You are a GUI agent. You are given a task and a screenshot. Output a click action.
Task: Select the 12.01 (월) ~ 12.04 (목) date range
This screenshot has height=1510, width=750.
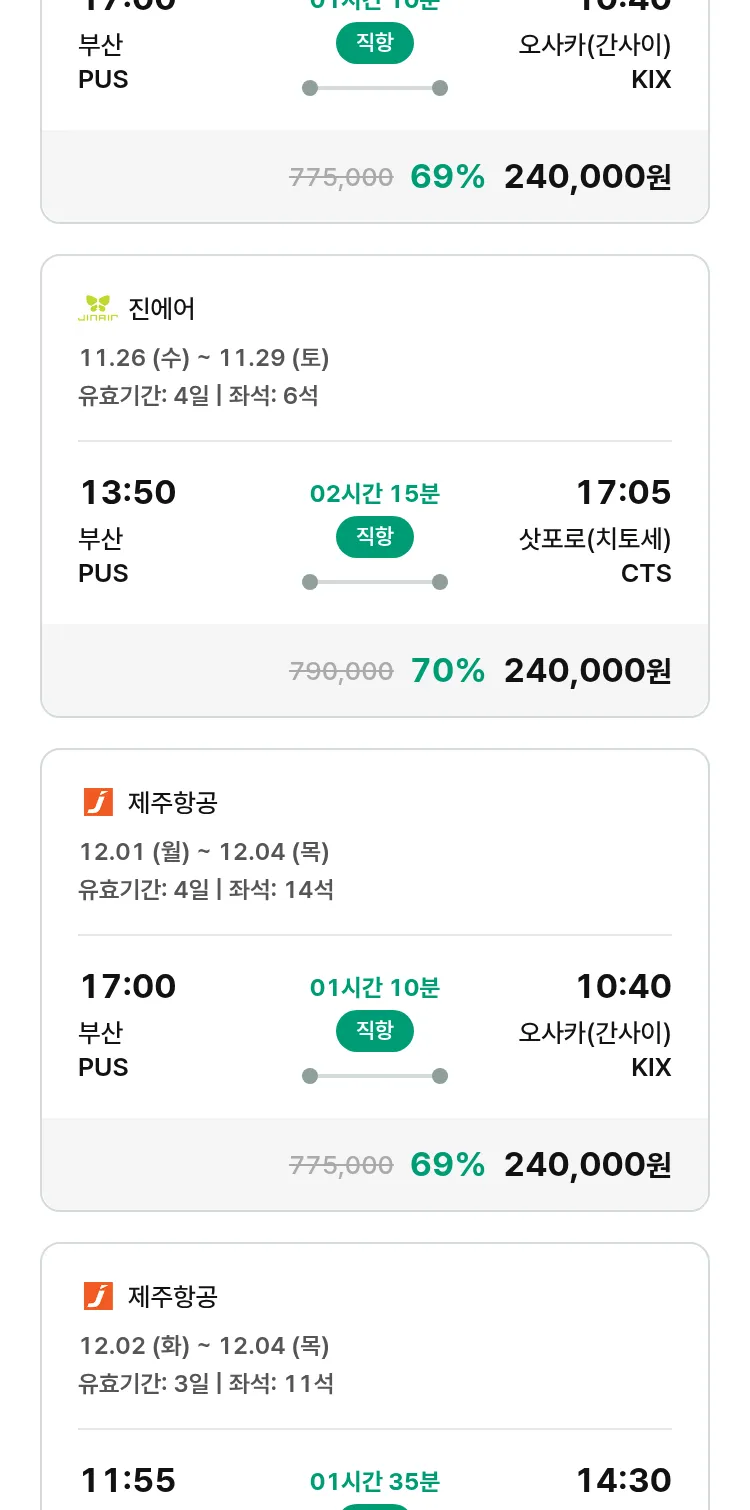204,852
